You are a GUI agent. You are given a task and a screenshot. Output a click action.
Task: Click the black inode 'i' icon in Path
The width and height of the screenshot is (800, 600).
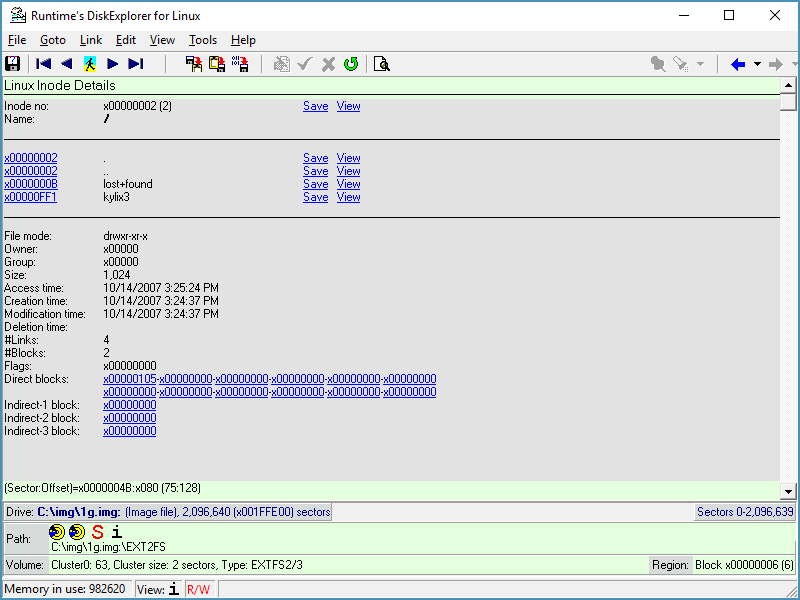point(117,532)
